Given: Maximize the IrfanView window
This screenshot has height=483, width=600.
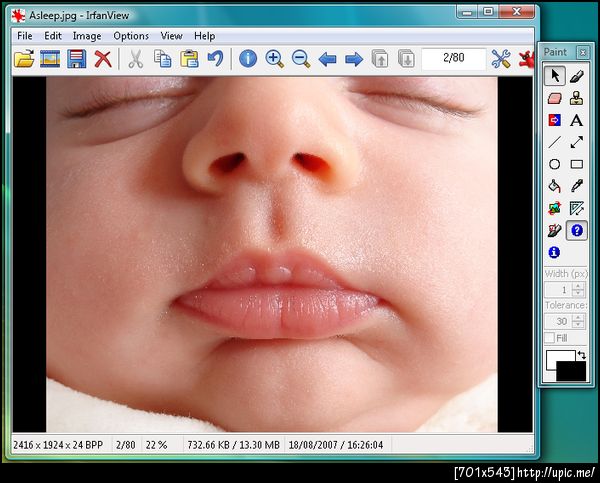Looking at the screenshot, I should [488, 12].
